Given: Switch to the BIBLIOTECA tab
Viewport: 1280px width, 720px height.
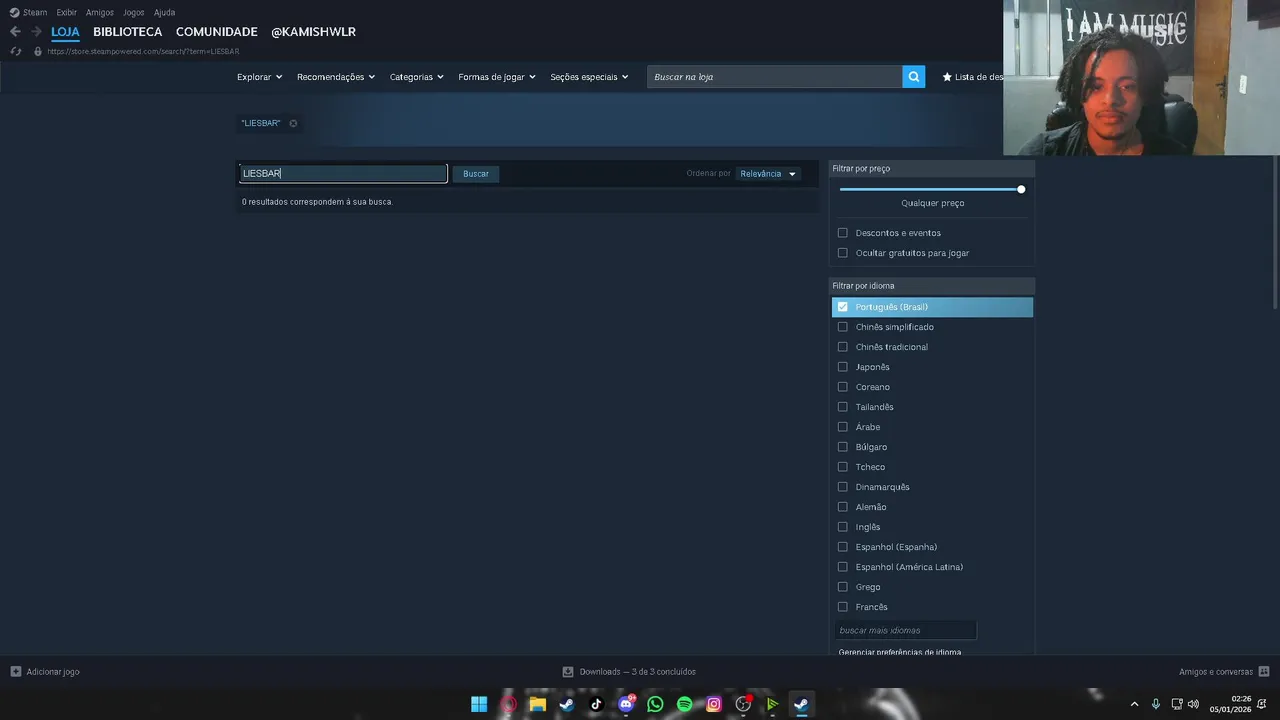Looking at the screenshot, I should (x=127, y=32).
